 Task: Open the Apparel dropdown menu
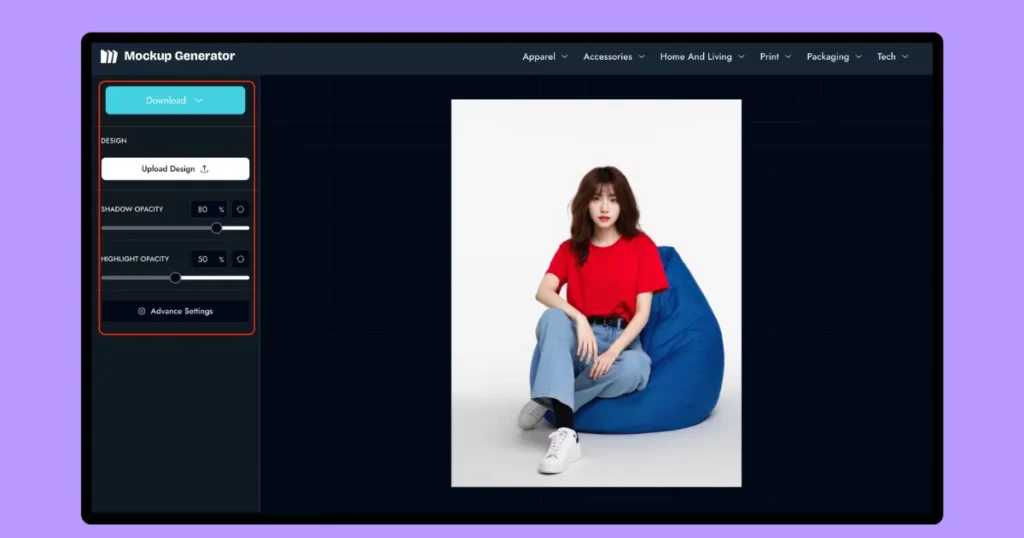point(544,57)
